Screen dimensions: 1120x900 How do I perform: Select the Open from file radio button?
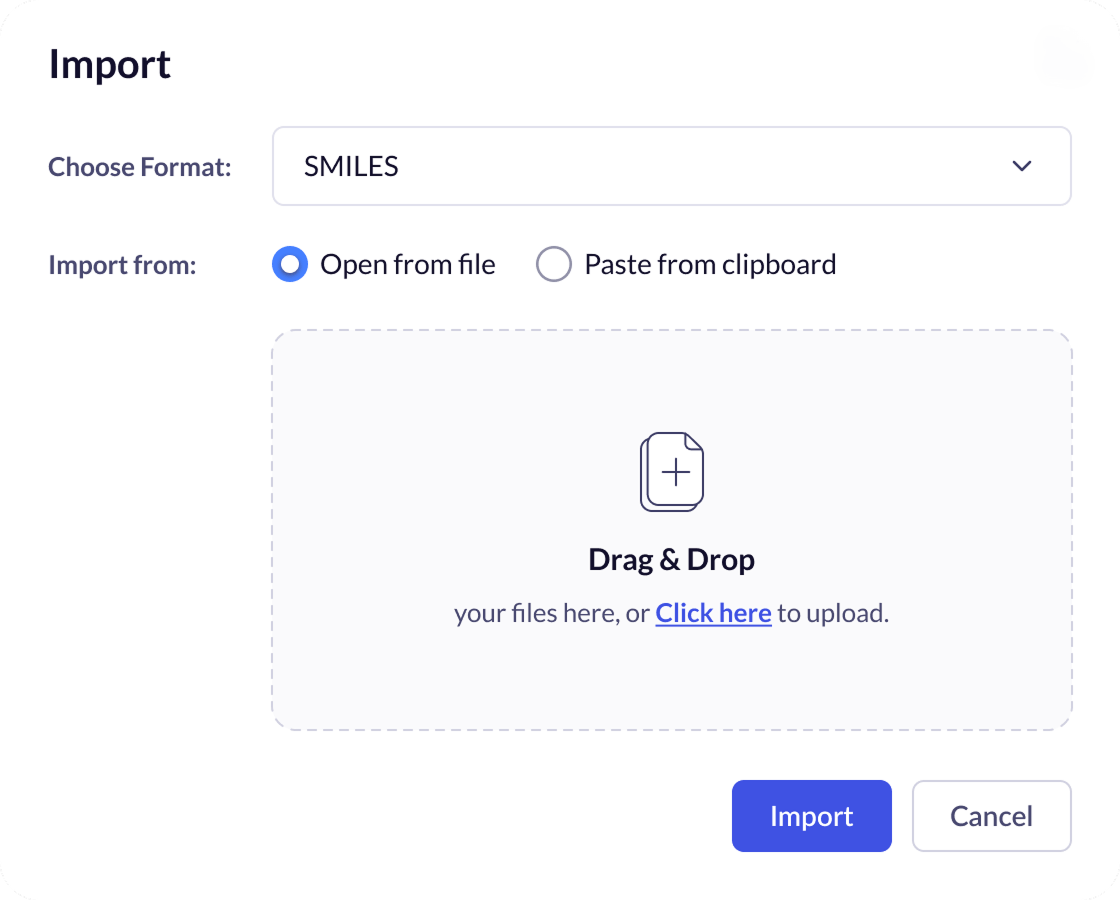tap(290, 265)
